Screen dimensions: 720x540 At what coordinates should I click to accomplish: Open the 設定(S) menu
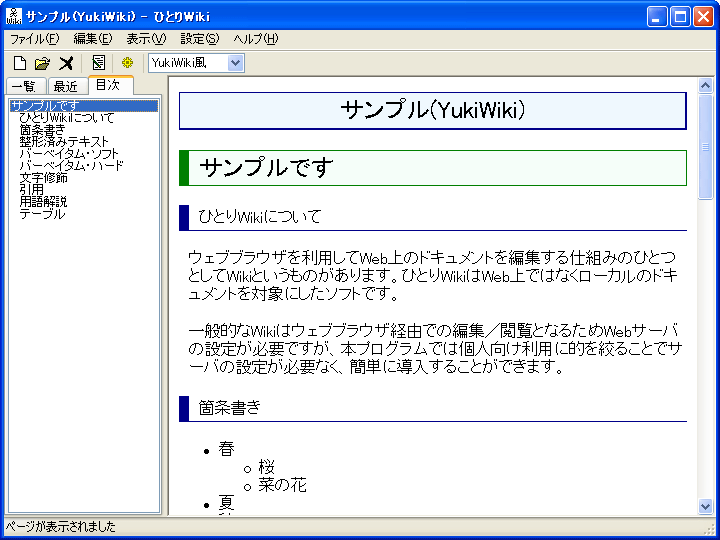tap(200, 39)
